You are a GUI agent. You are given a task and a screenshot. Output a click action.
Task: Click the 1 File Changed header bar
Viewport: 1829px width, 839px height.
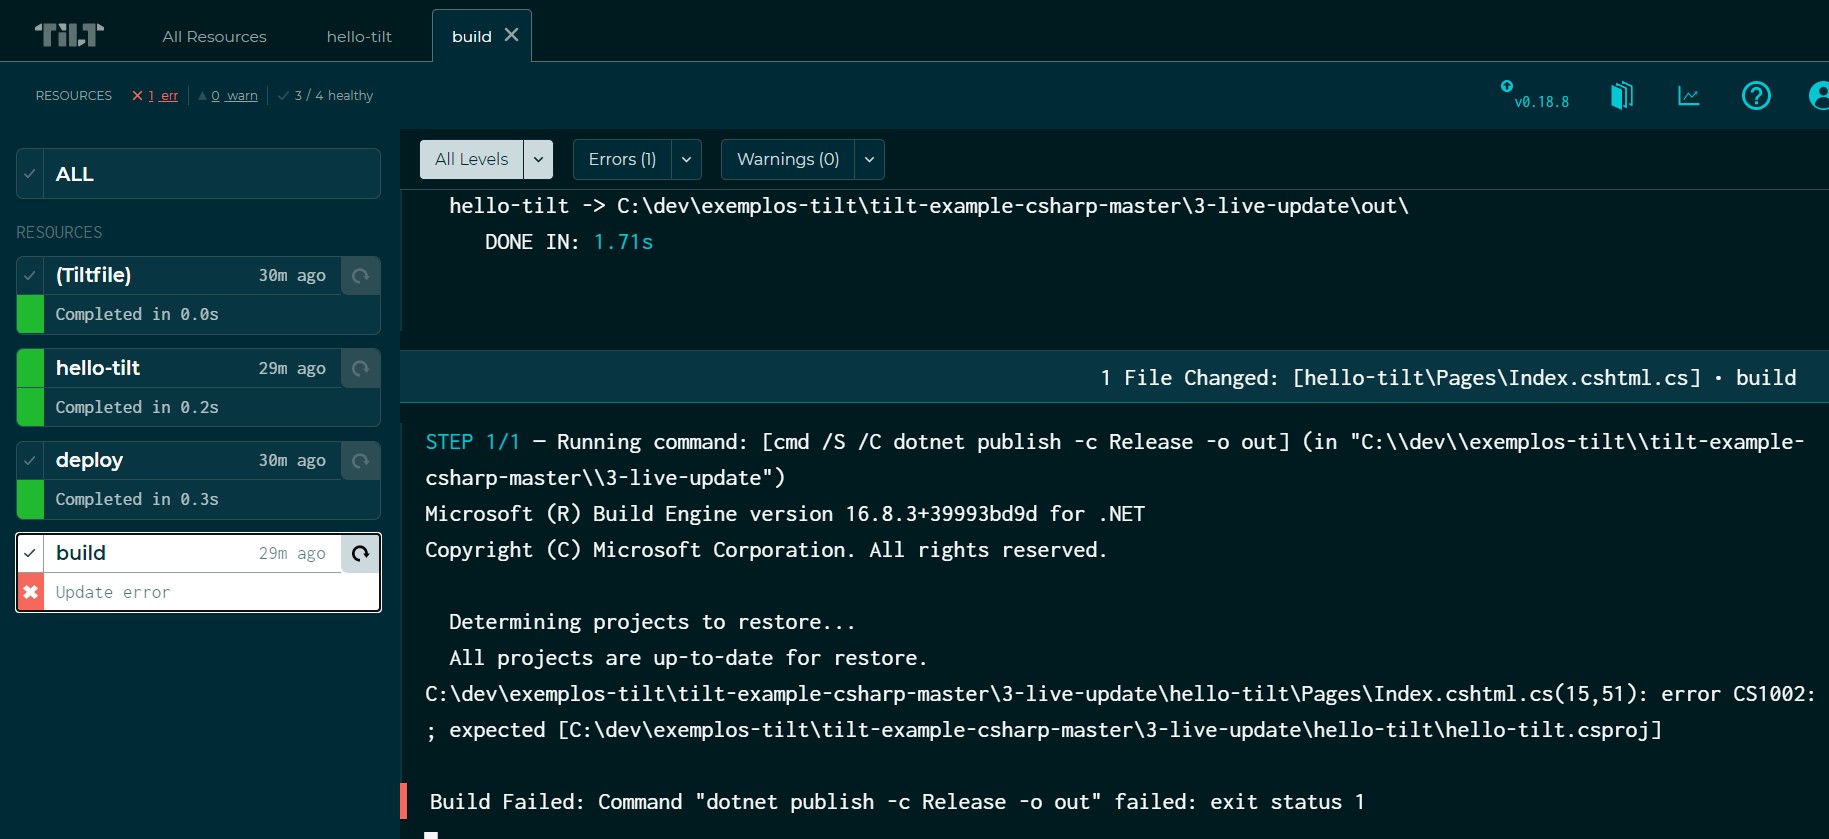(1114, 377)
